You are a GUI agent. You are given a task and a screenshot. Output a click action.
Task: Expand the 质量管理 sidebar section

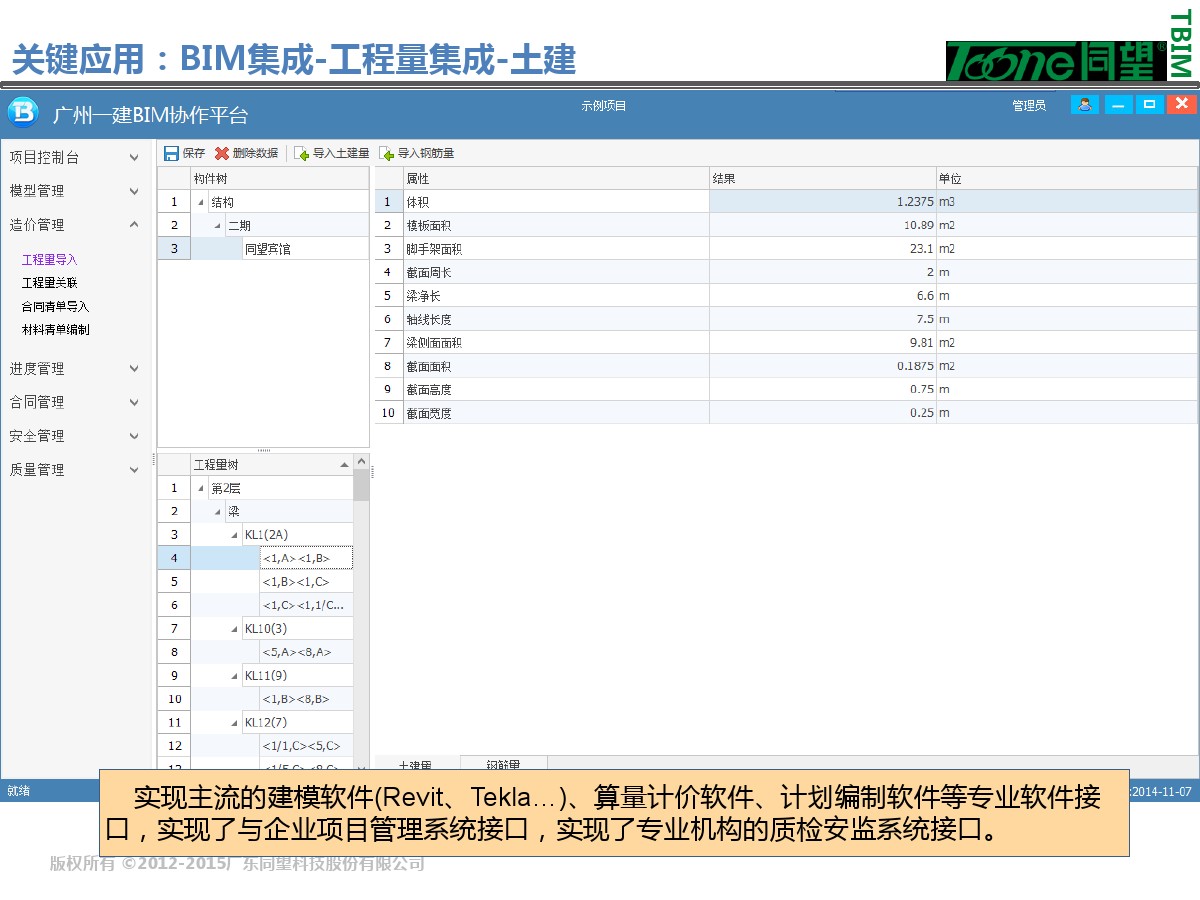coord(134,470)
